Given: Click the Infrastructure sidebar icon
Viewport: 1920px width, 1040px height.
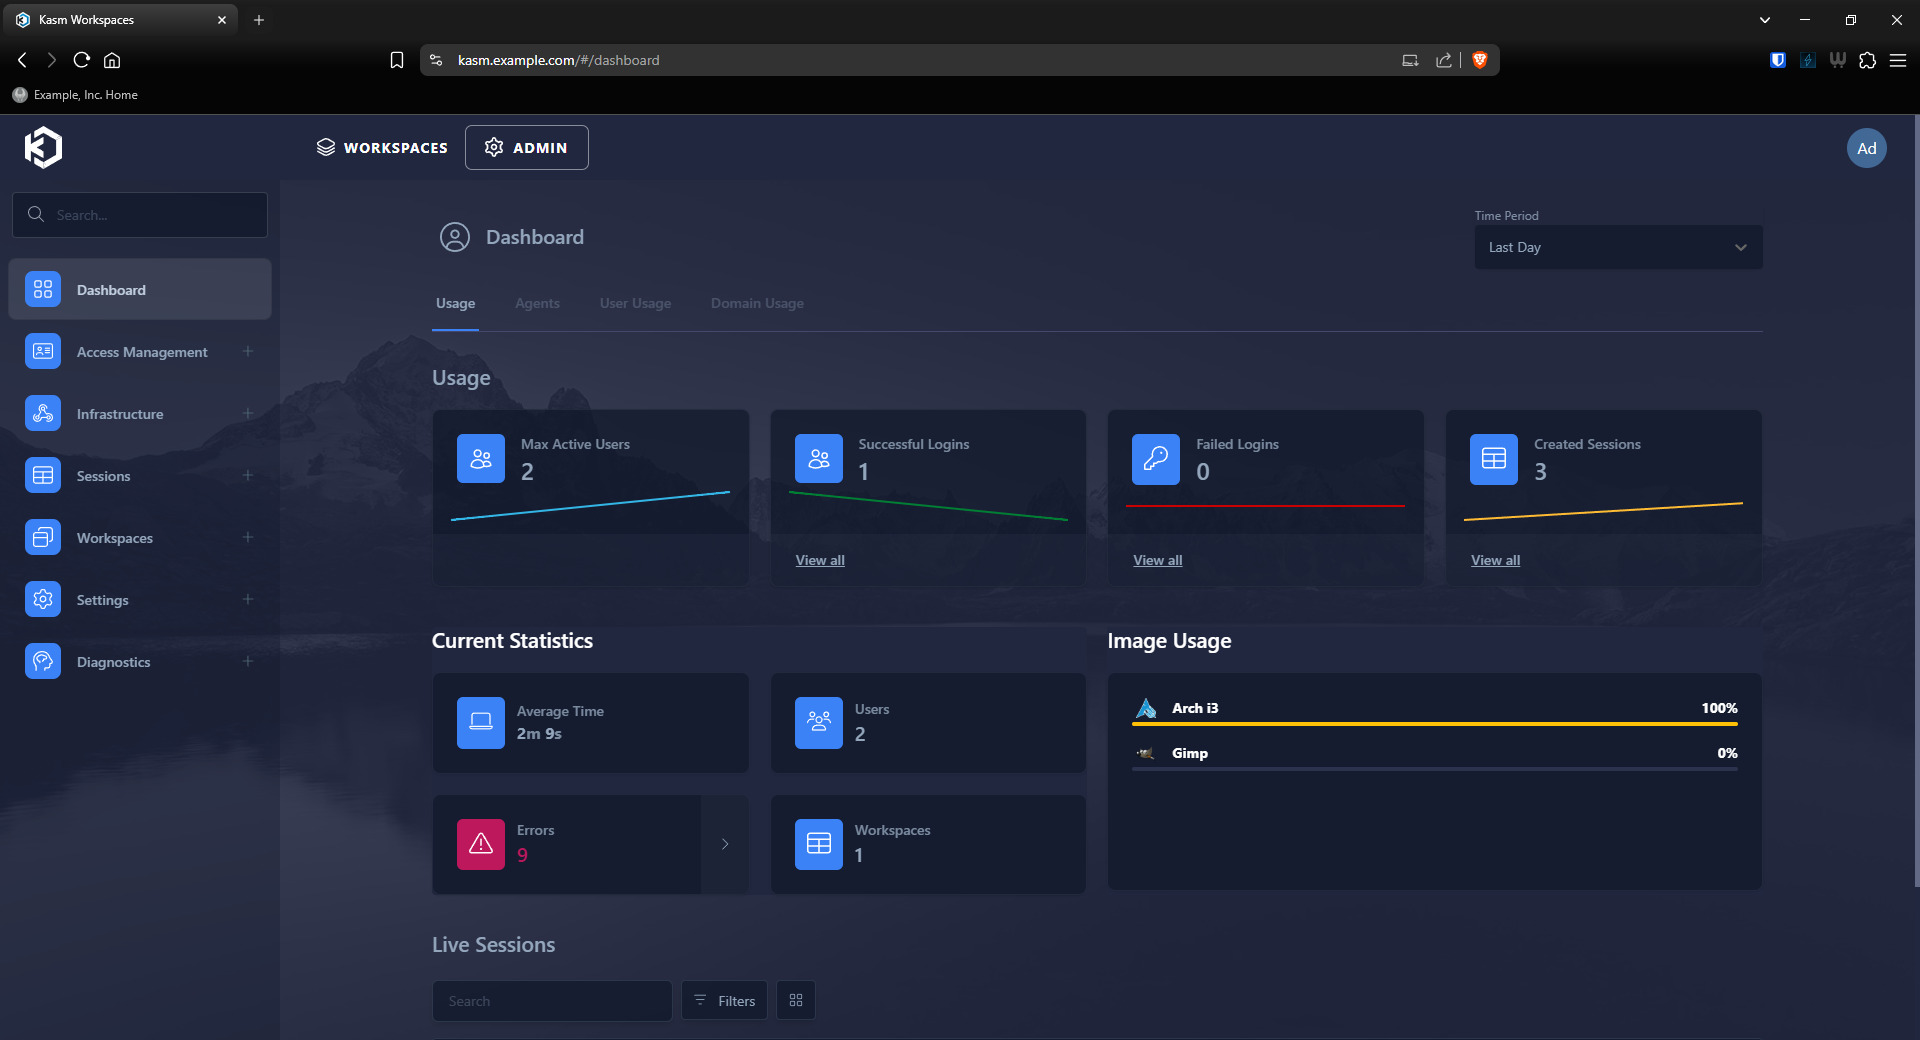Looking at the screenshot, I should click(43, 414).
